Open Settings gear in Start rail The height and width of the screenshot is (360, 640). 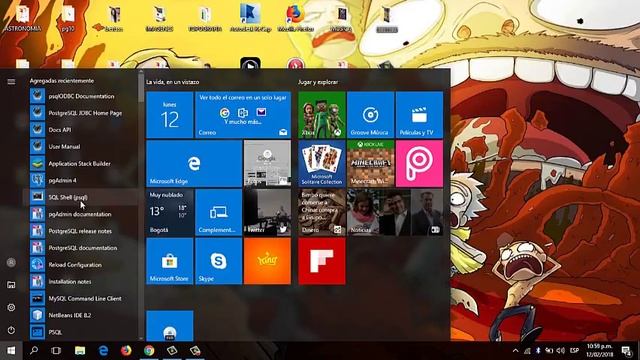[x=11, y=307]
